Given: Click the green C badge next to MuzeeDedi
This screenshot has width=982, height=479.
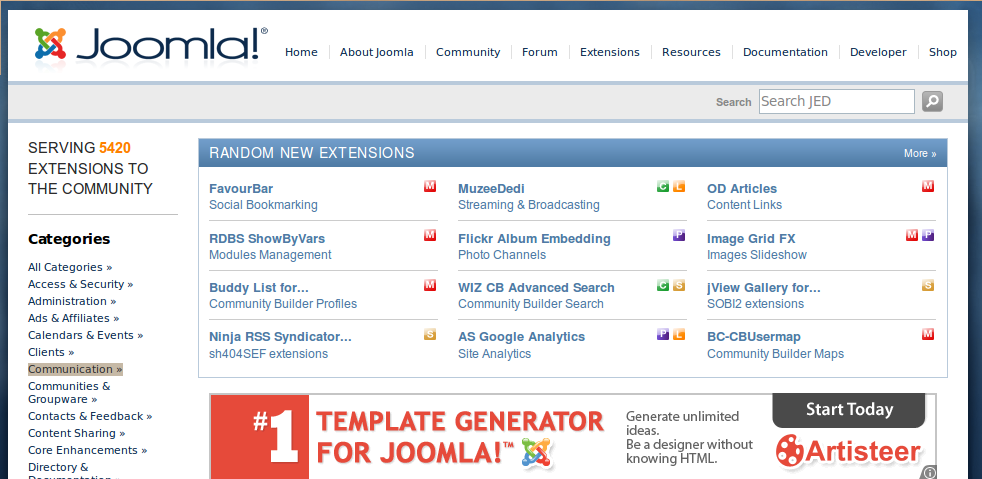Looking at the screenshot, I should 663,186.
